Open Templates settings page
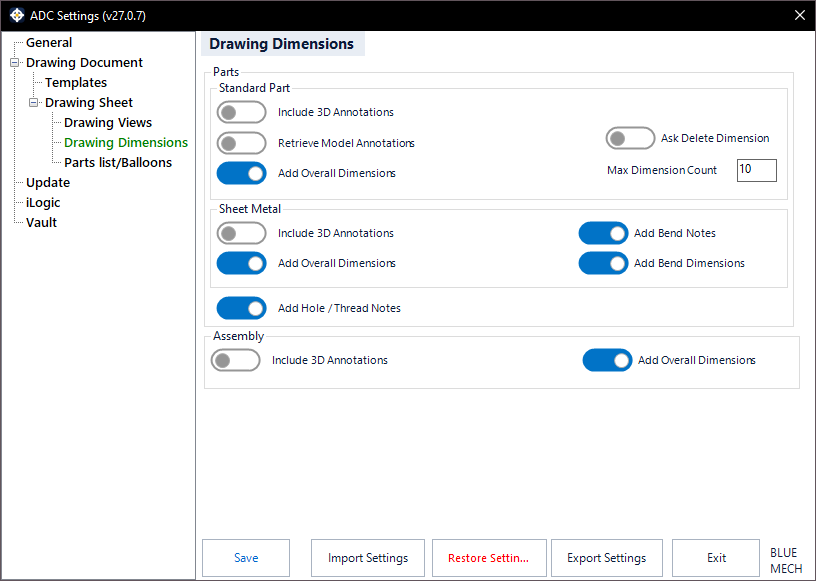Viewport: 816px width, 581px height. 76,83
